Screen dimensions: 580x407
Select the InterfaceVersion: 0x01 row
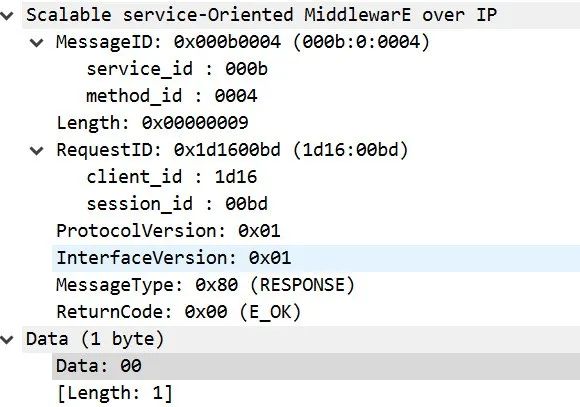[316, 258]
